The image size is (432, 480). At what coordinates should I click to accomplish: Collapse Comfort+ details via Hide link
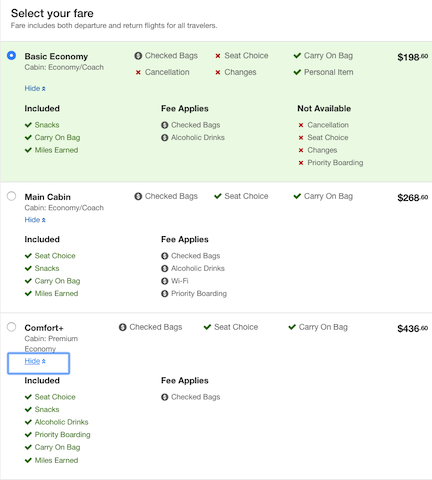(35, 361)
